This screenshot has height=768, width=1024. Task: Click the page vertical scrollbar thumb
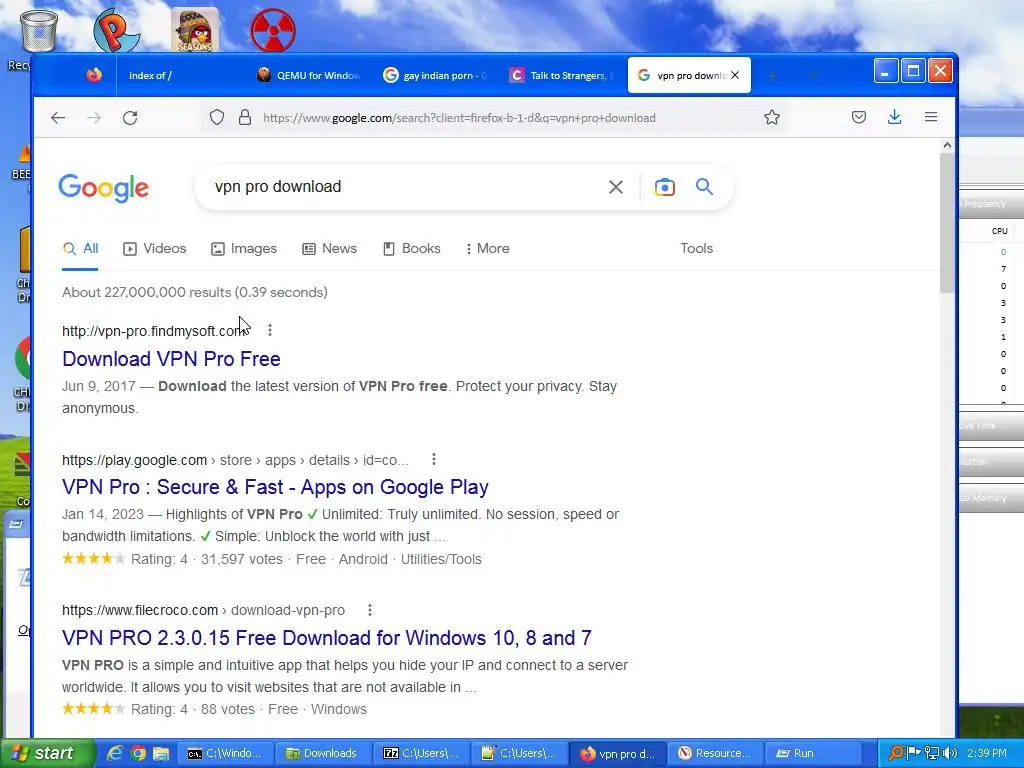(947, 222)
